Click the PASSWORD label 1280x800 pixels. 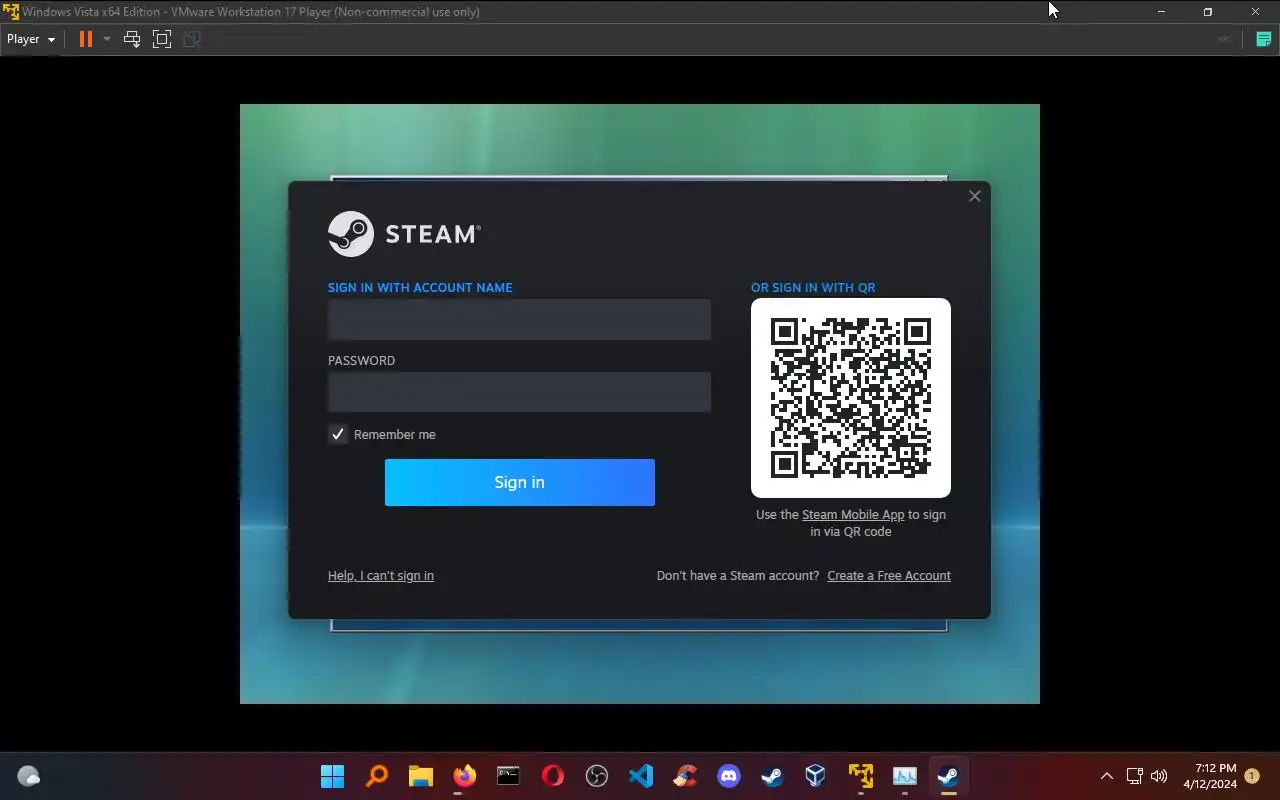pyautogui.click(x=361, y=361)
